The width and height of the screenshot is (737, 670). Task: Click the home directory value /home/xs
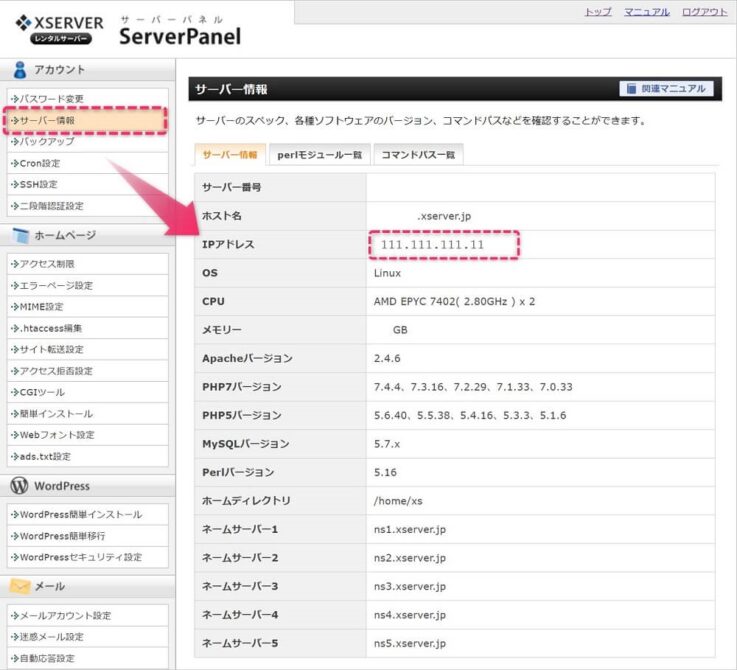pyautogui.click(x=398, y=501)
